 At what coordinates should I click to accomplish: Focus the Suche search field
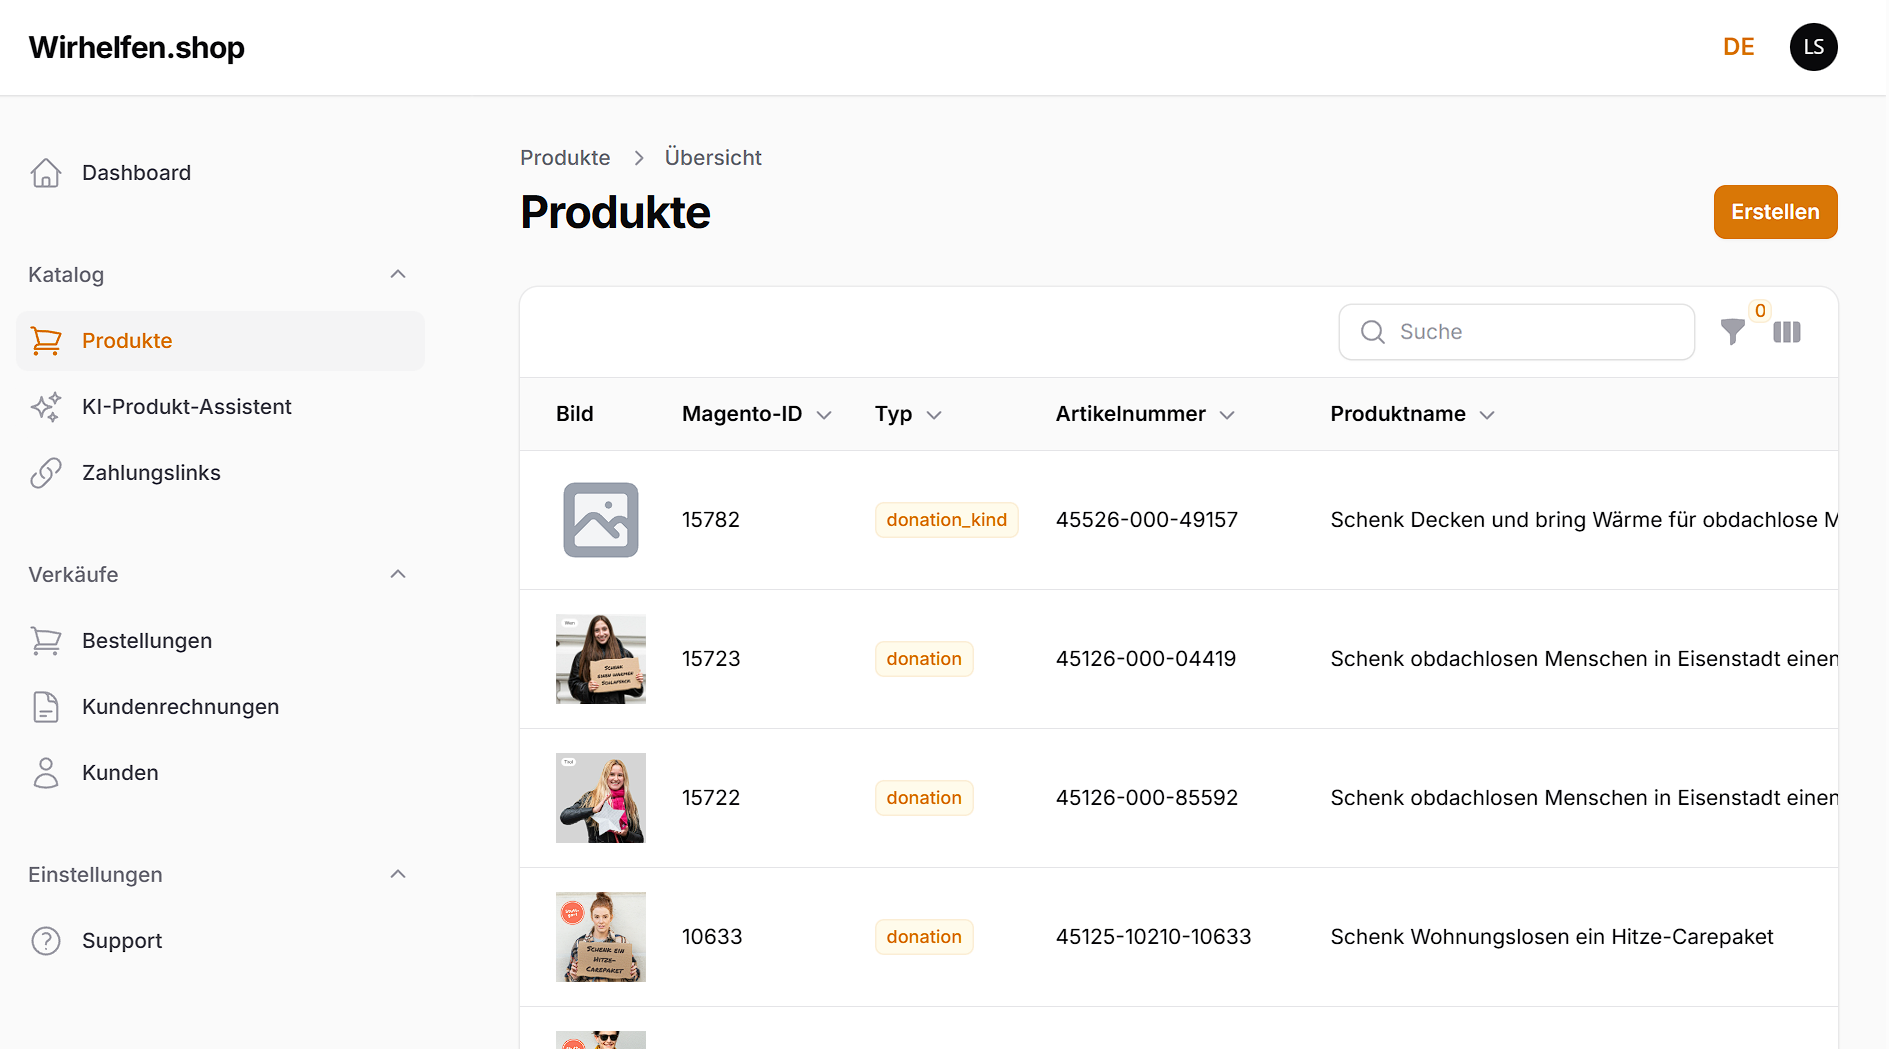(1517, 332)
